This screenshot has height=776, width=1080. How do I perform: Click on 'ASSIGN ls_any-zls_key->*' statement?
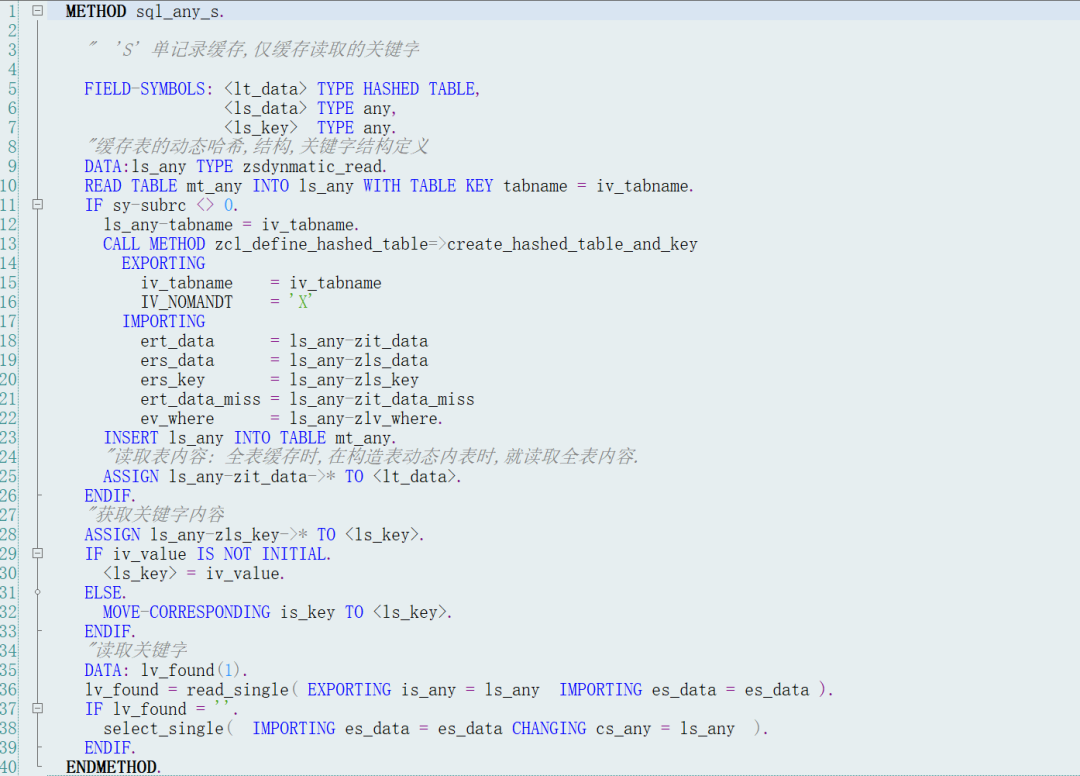pos(196,534)
